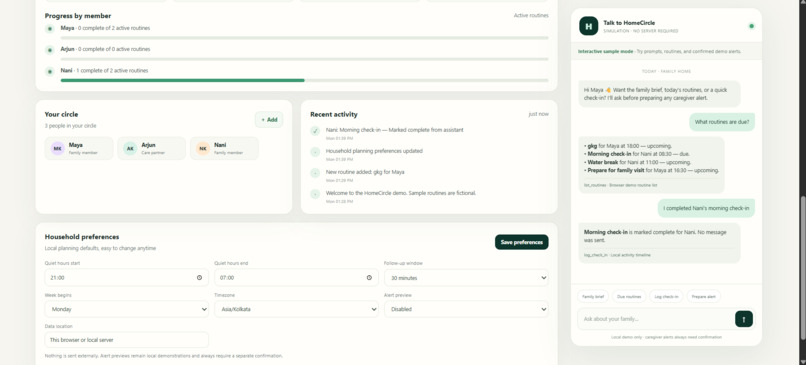This screenshot has width=806, height=365.
Task: Click the Arjun progress row bullet icon
Action: pos(50,50)
